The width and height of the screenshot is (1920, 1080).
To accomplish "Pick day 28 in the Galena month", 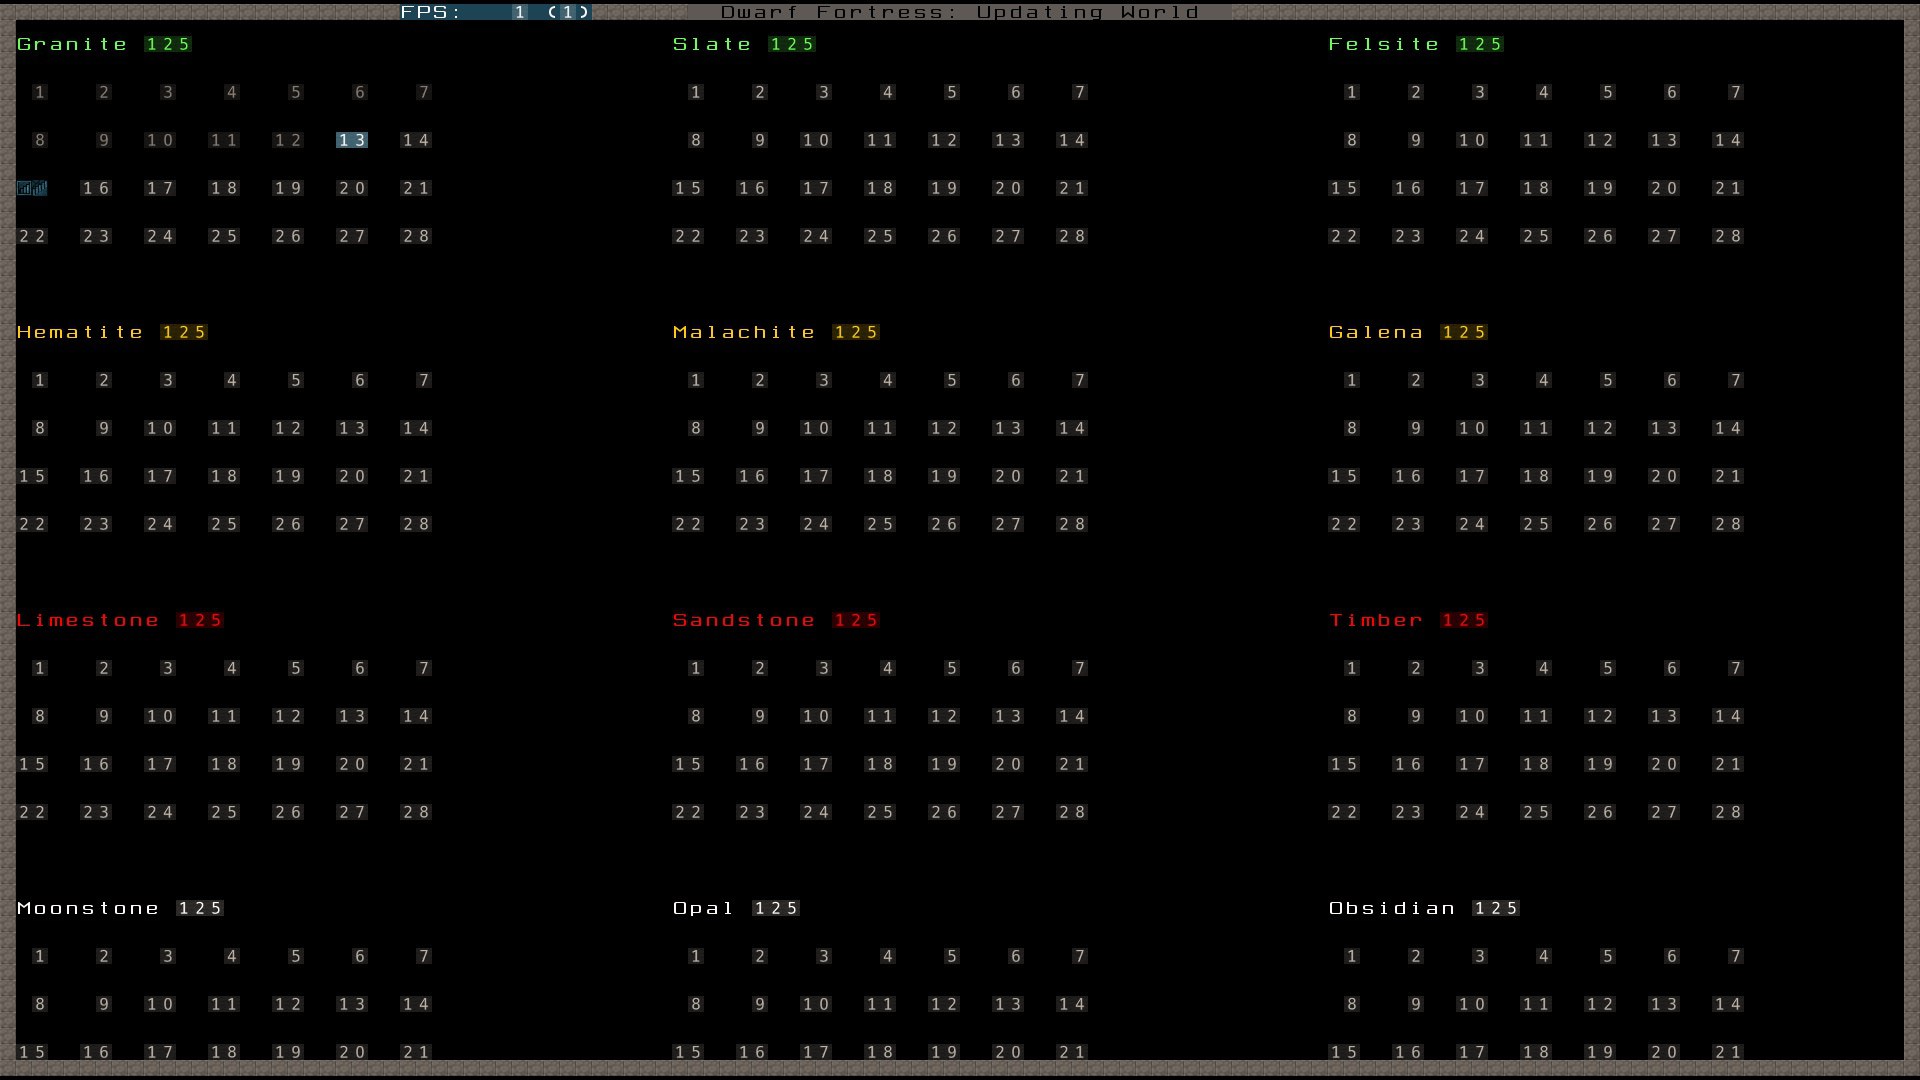I will coord(1728,524).
